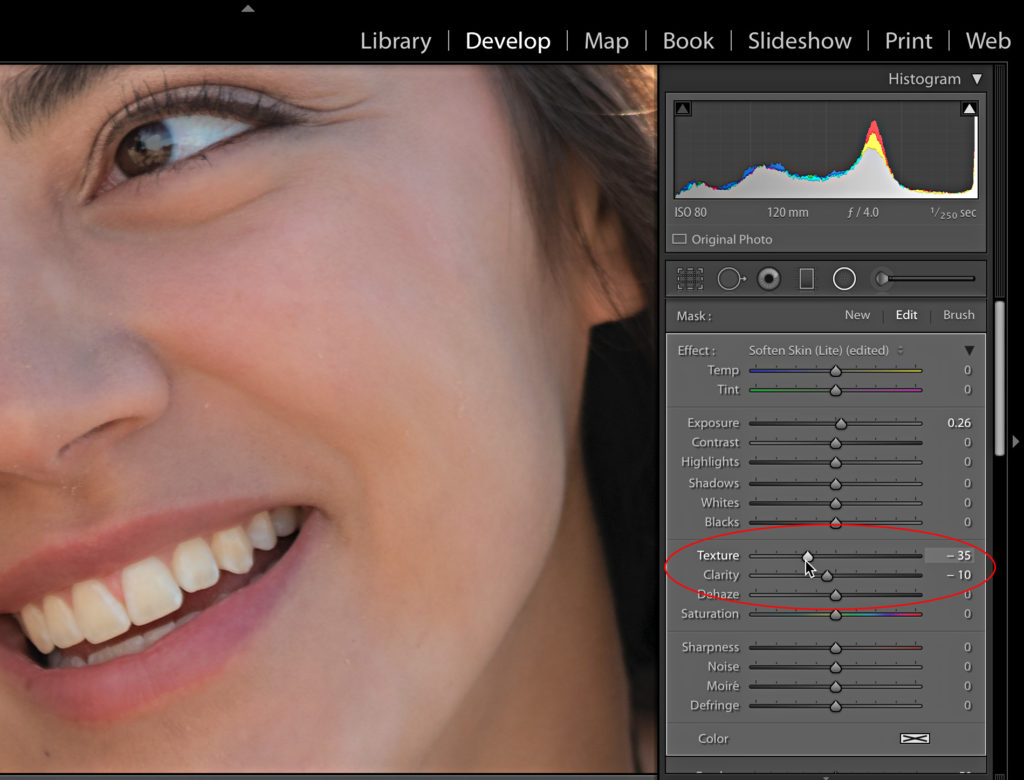Click the Saturation label
Image resolution: width=1024 pixels, height=780 pixels.
coord(710,613)
